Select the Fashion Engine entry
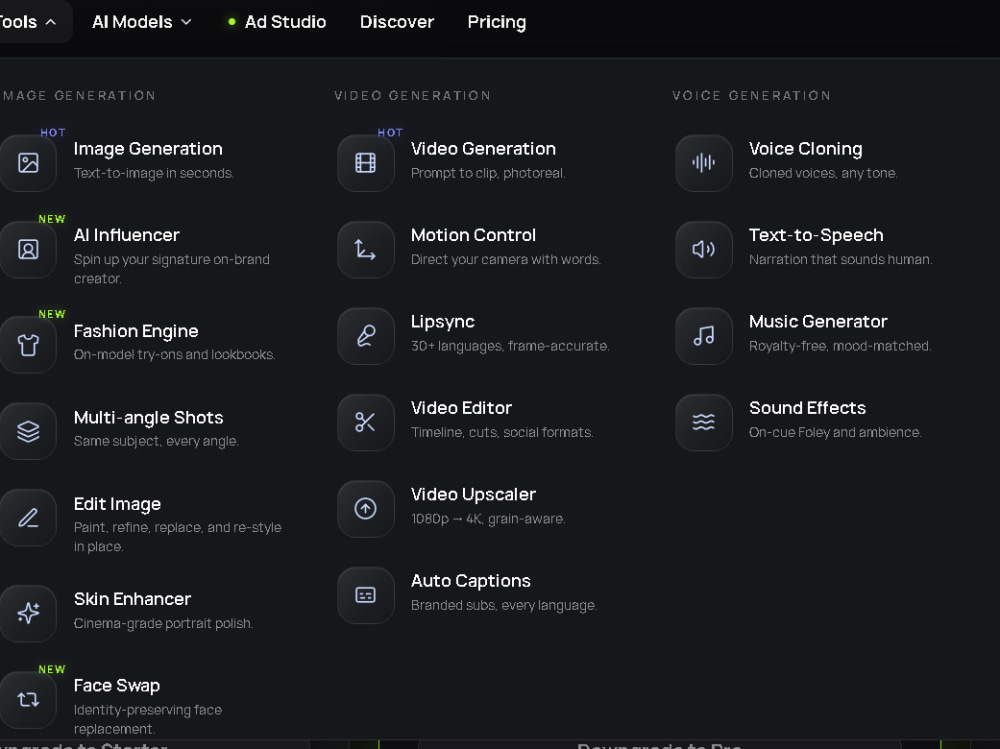Screen dimensions: 1000x749 tap(136, 331)
